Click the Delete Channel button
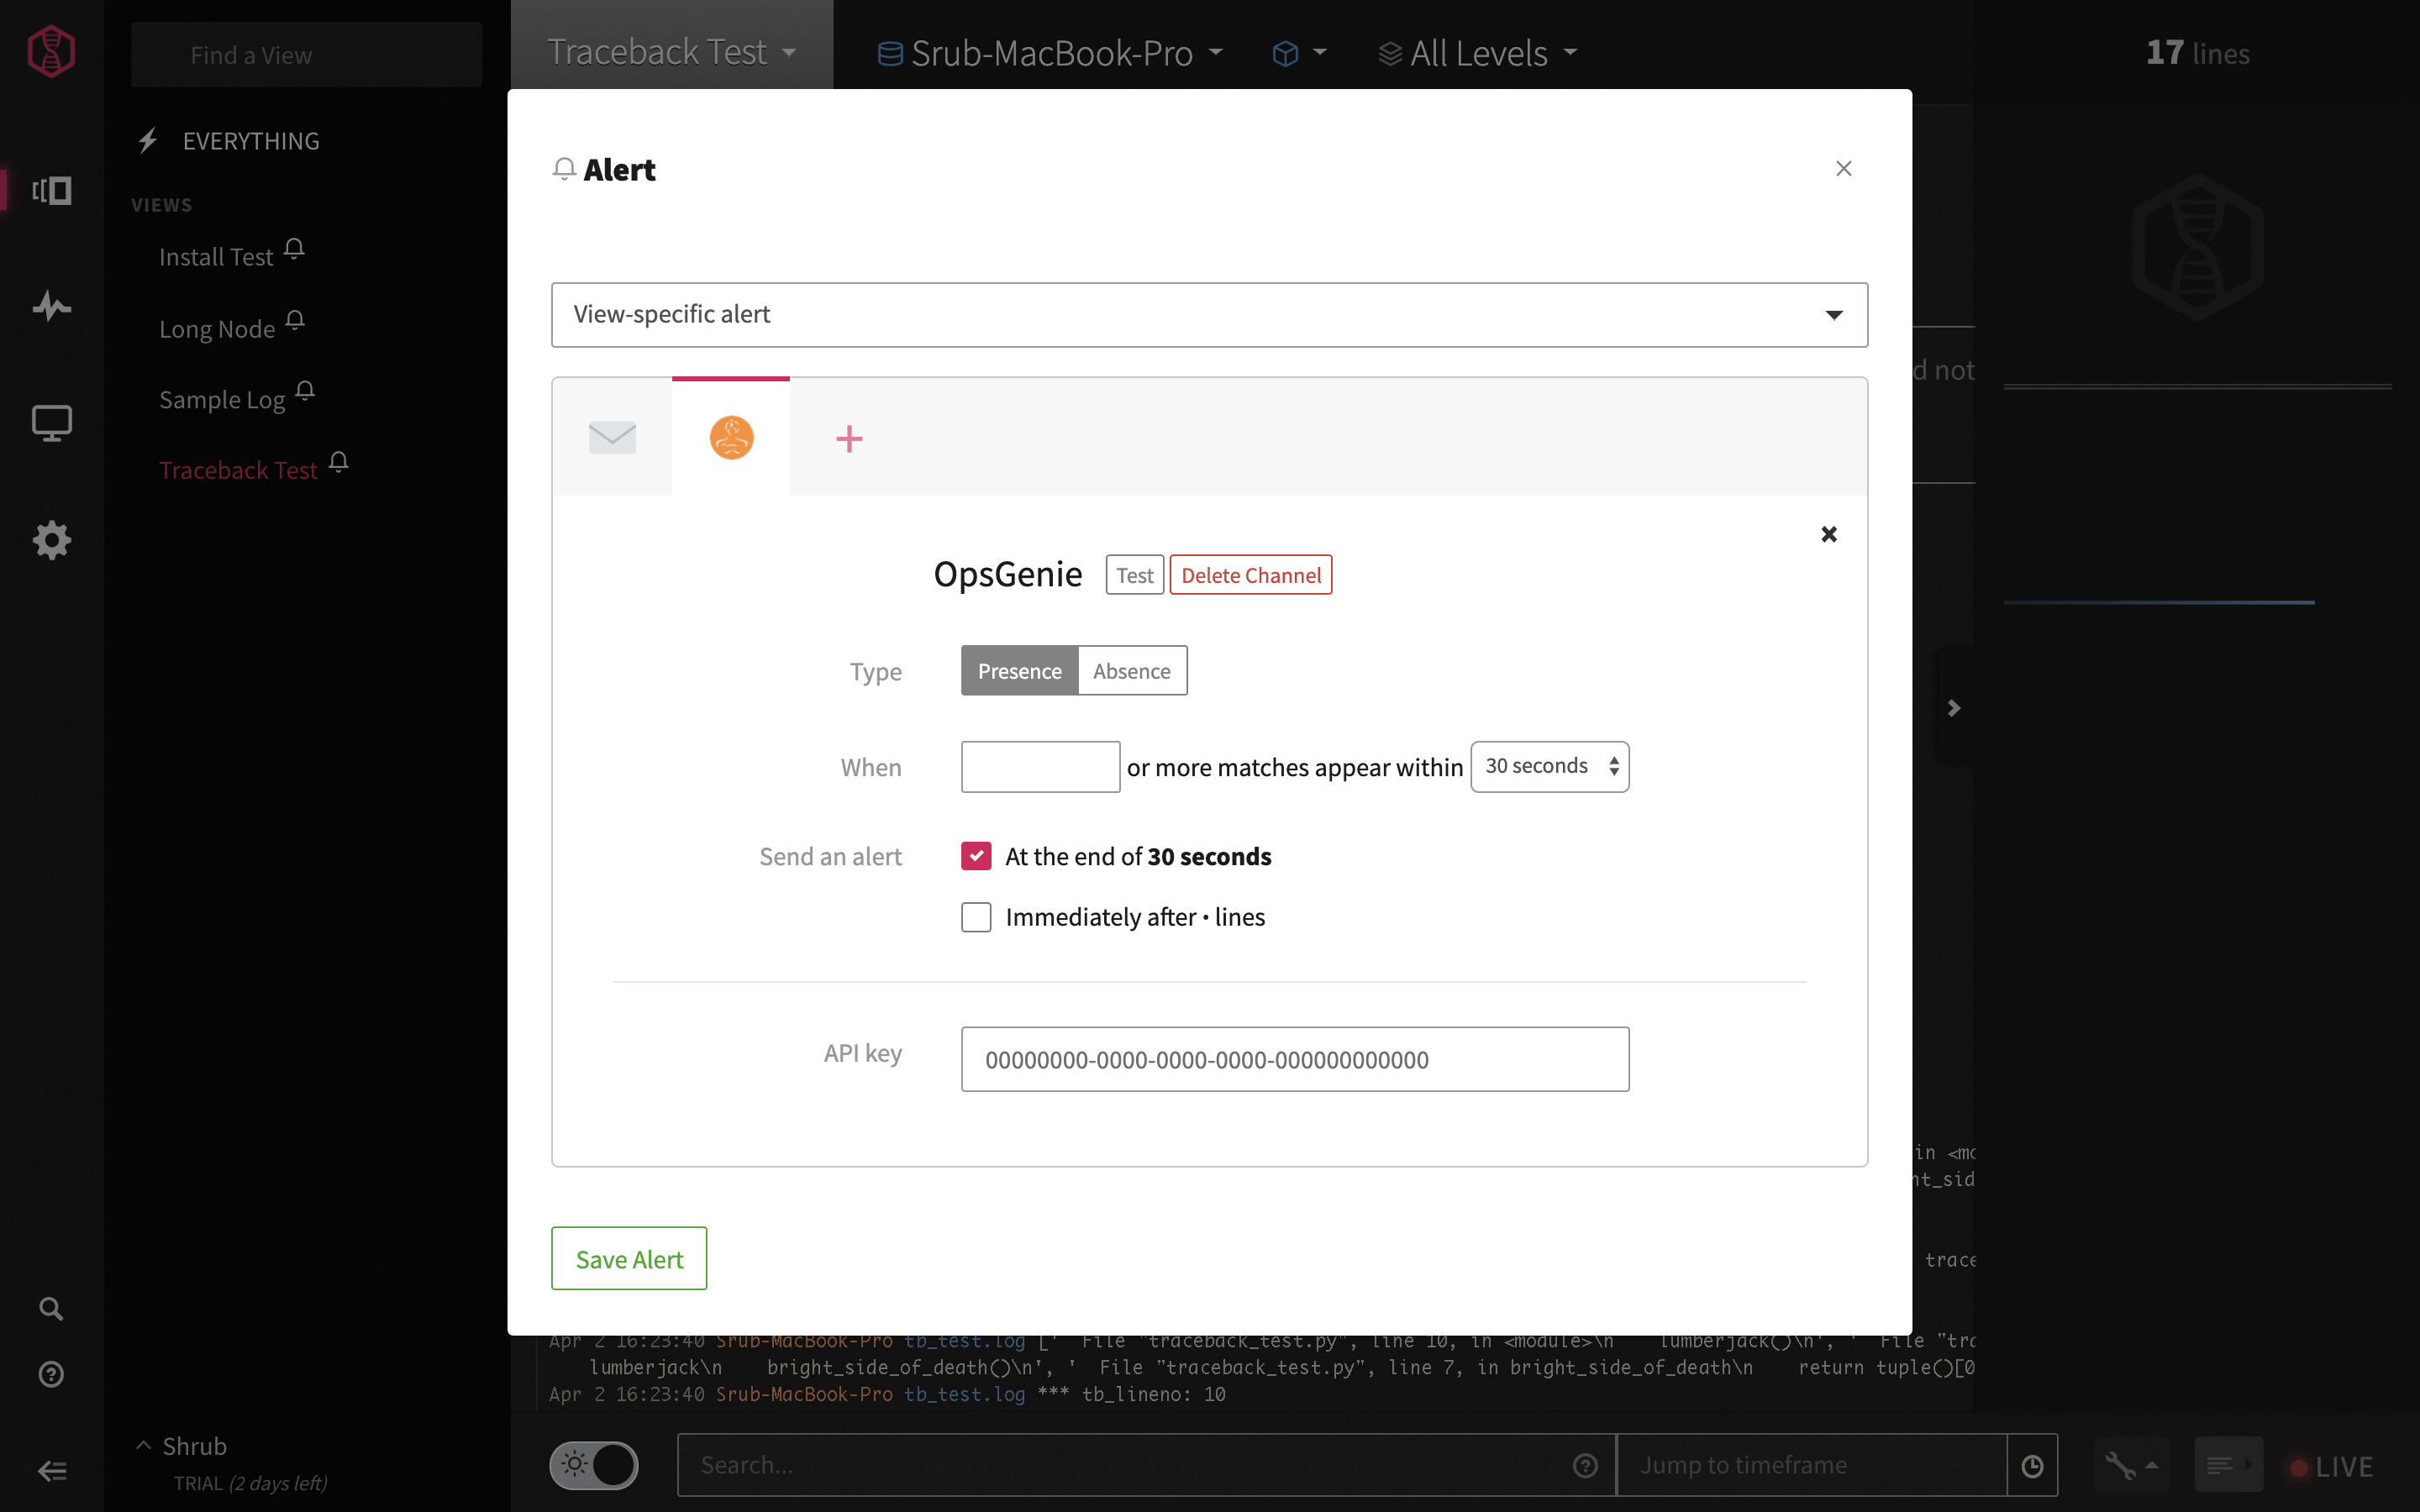 click(x=1250, y=575)
